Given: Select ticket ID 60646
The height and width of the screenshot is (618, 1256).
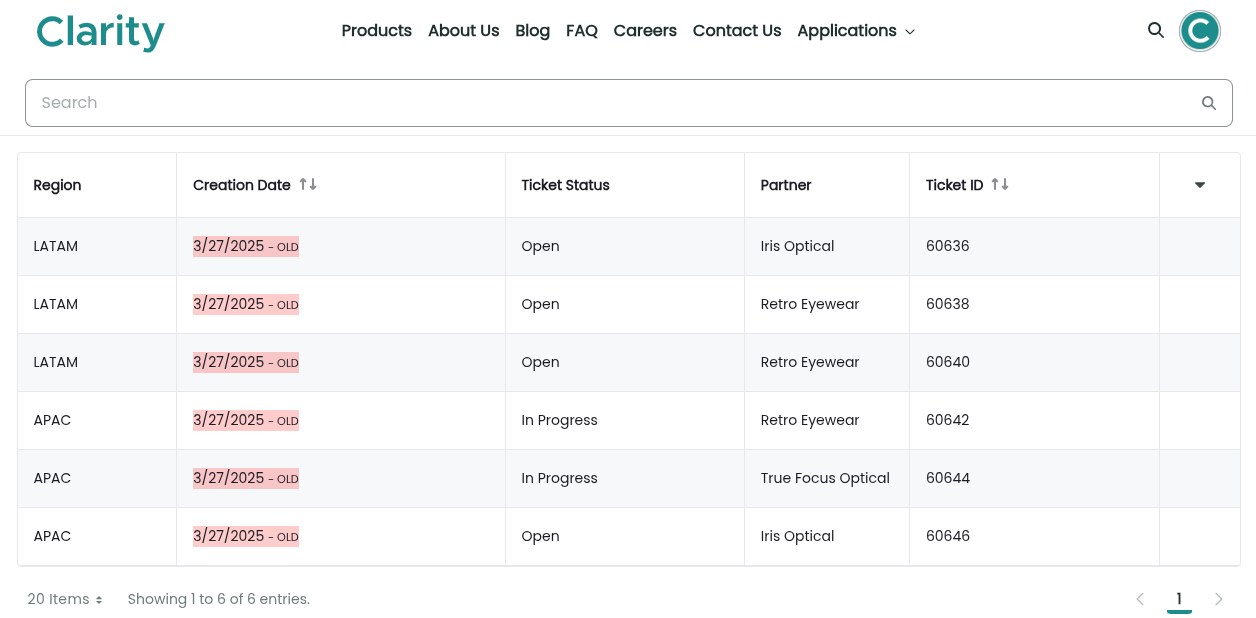Looking at the screenshot, I should (x=948, y=536).
